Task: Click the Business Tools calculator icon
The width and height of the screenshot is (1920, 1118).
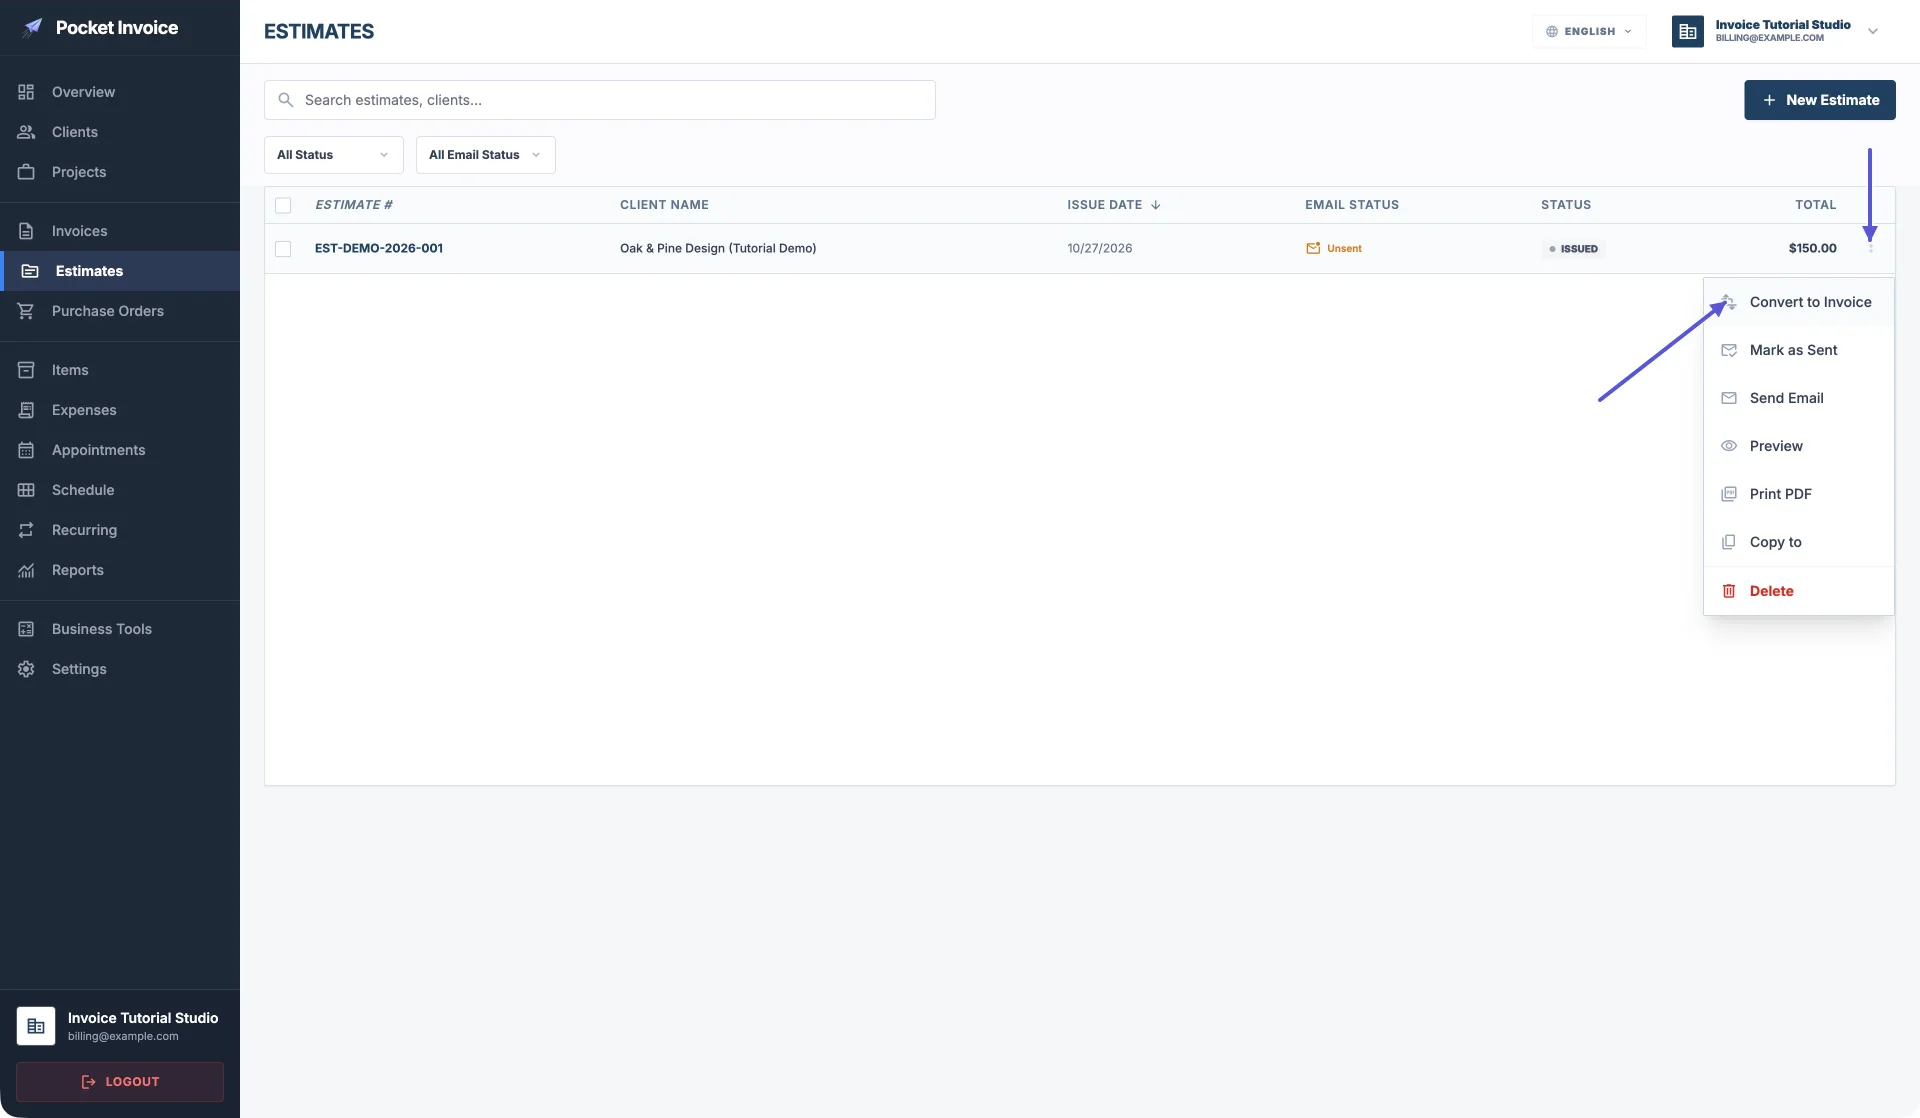Action: click(x=26, y=629)
